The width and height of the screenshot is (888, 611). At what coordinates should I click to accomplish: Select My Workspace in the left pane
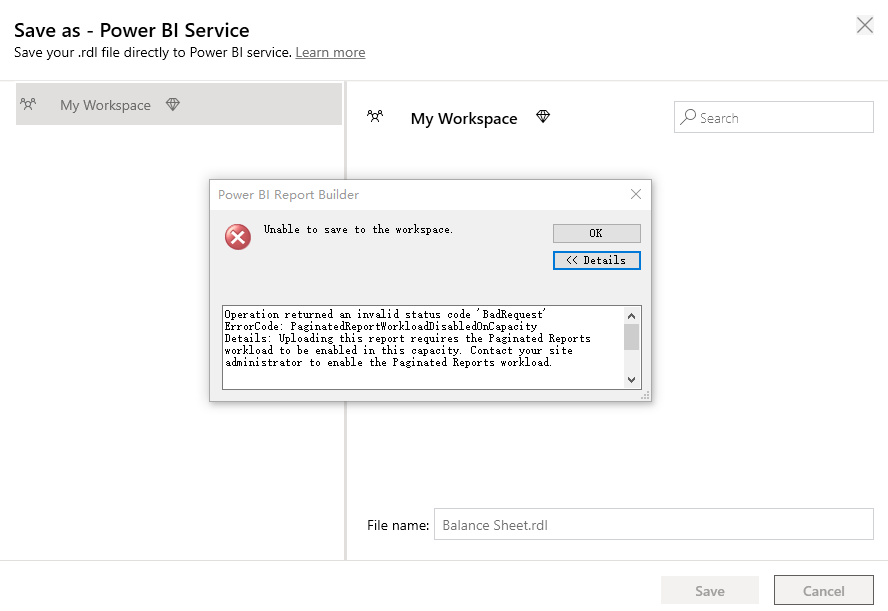pos(179,104)
